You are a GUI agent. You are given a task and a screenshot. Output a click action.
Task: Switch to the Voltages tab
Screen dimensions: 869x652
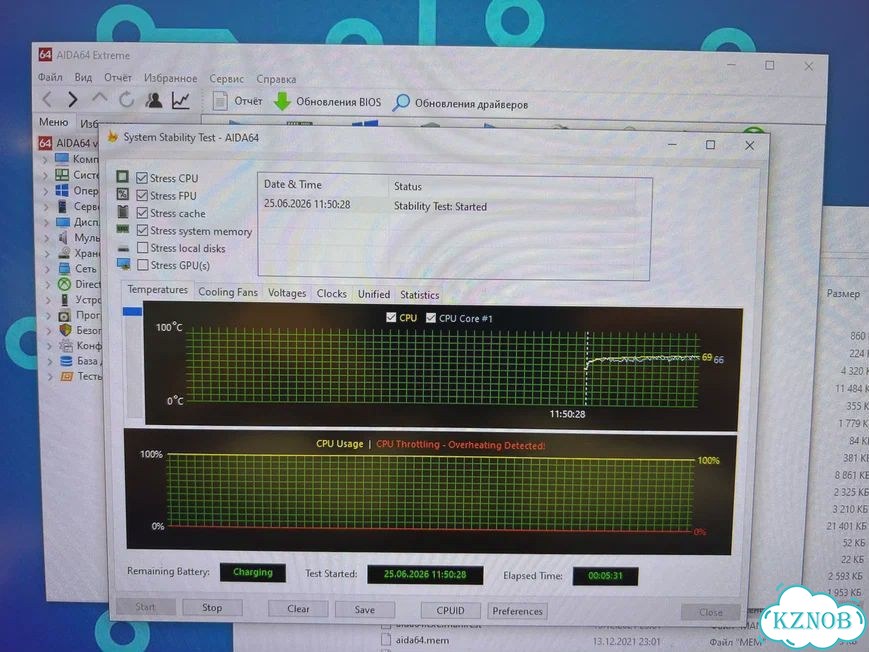tap(287, 293)
